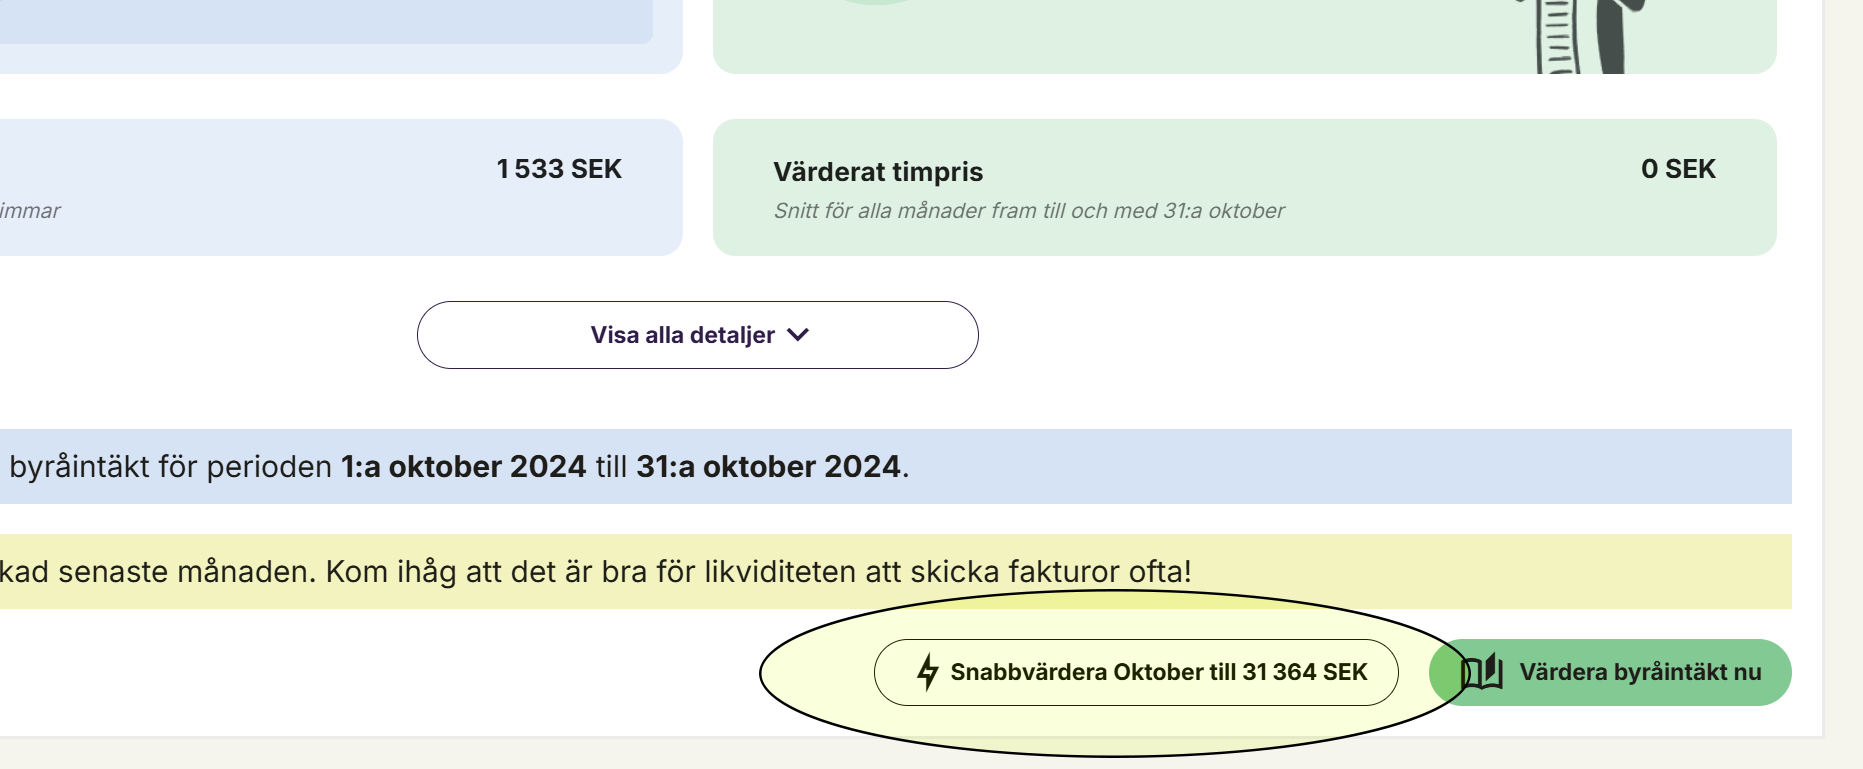Click the 1 533 SEK amount
This screenshot has height=769, width=1863.
click(559, 169)
